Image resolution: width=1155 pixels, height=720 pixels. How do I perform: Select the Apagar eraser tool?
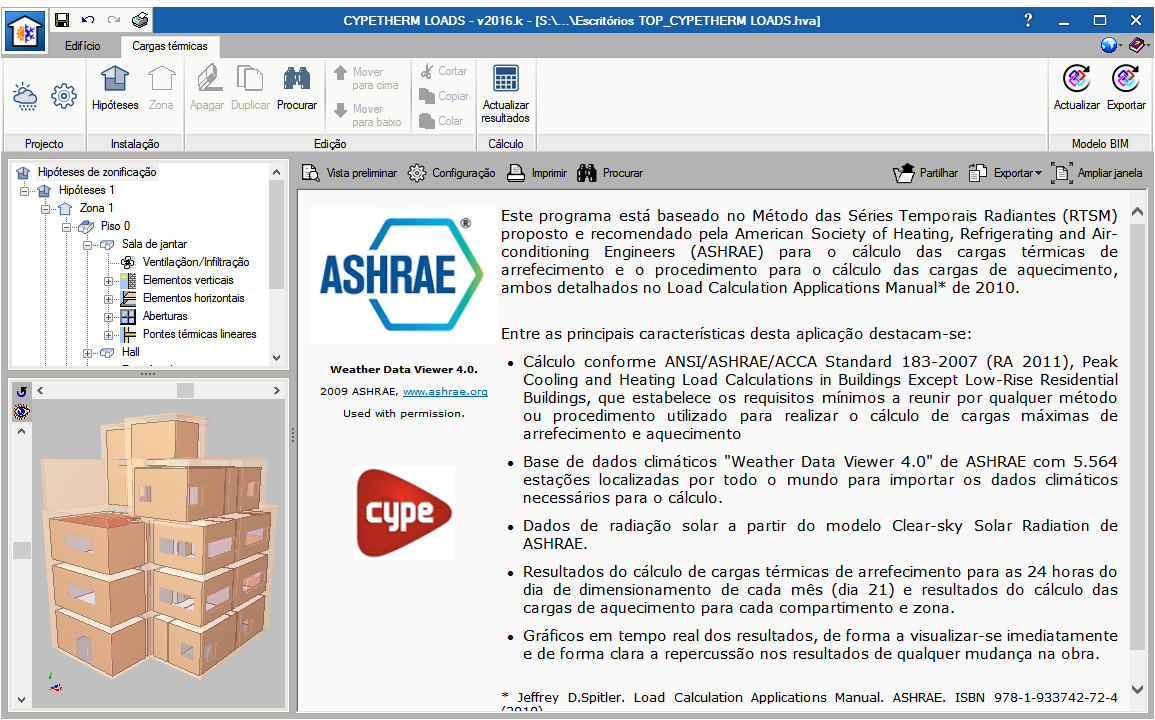[207, 88]
